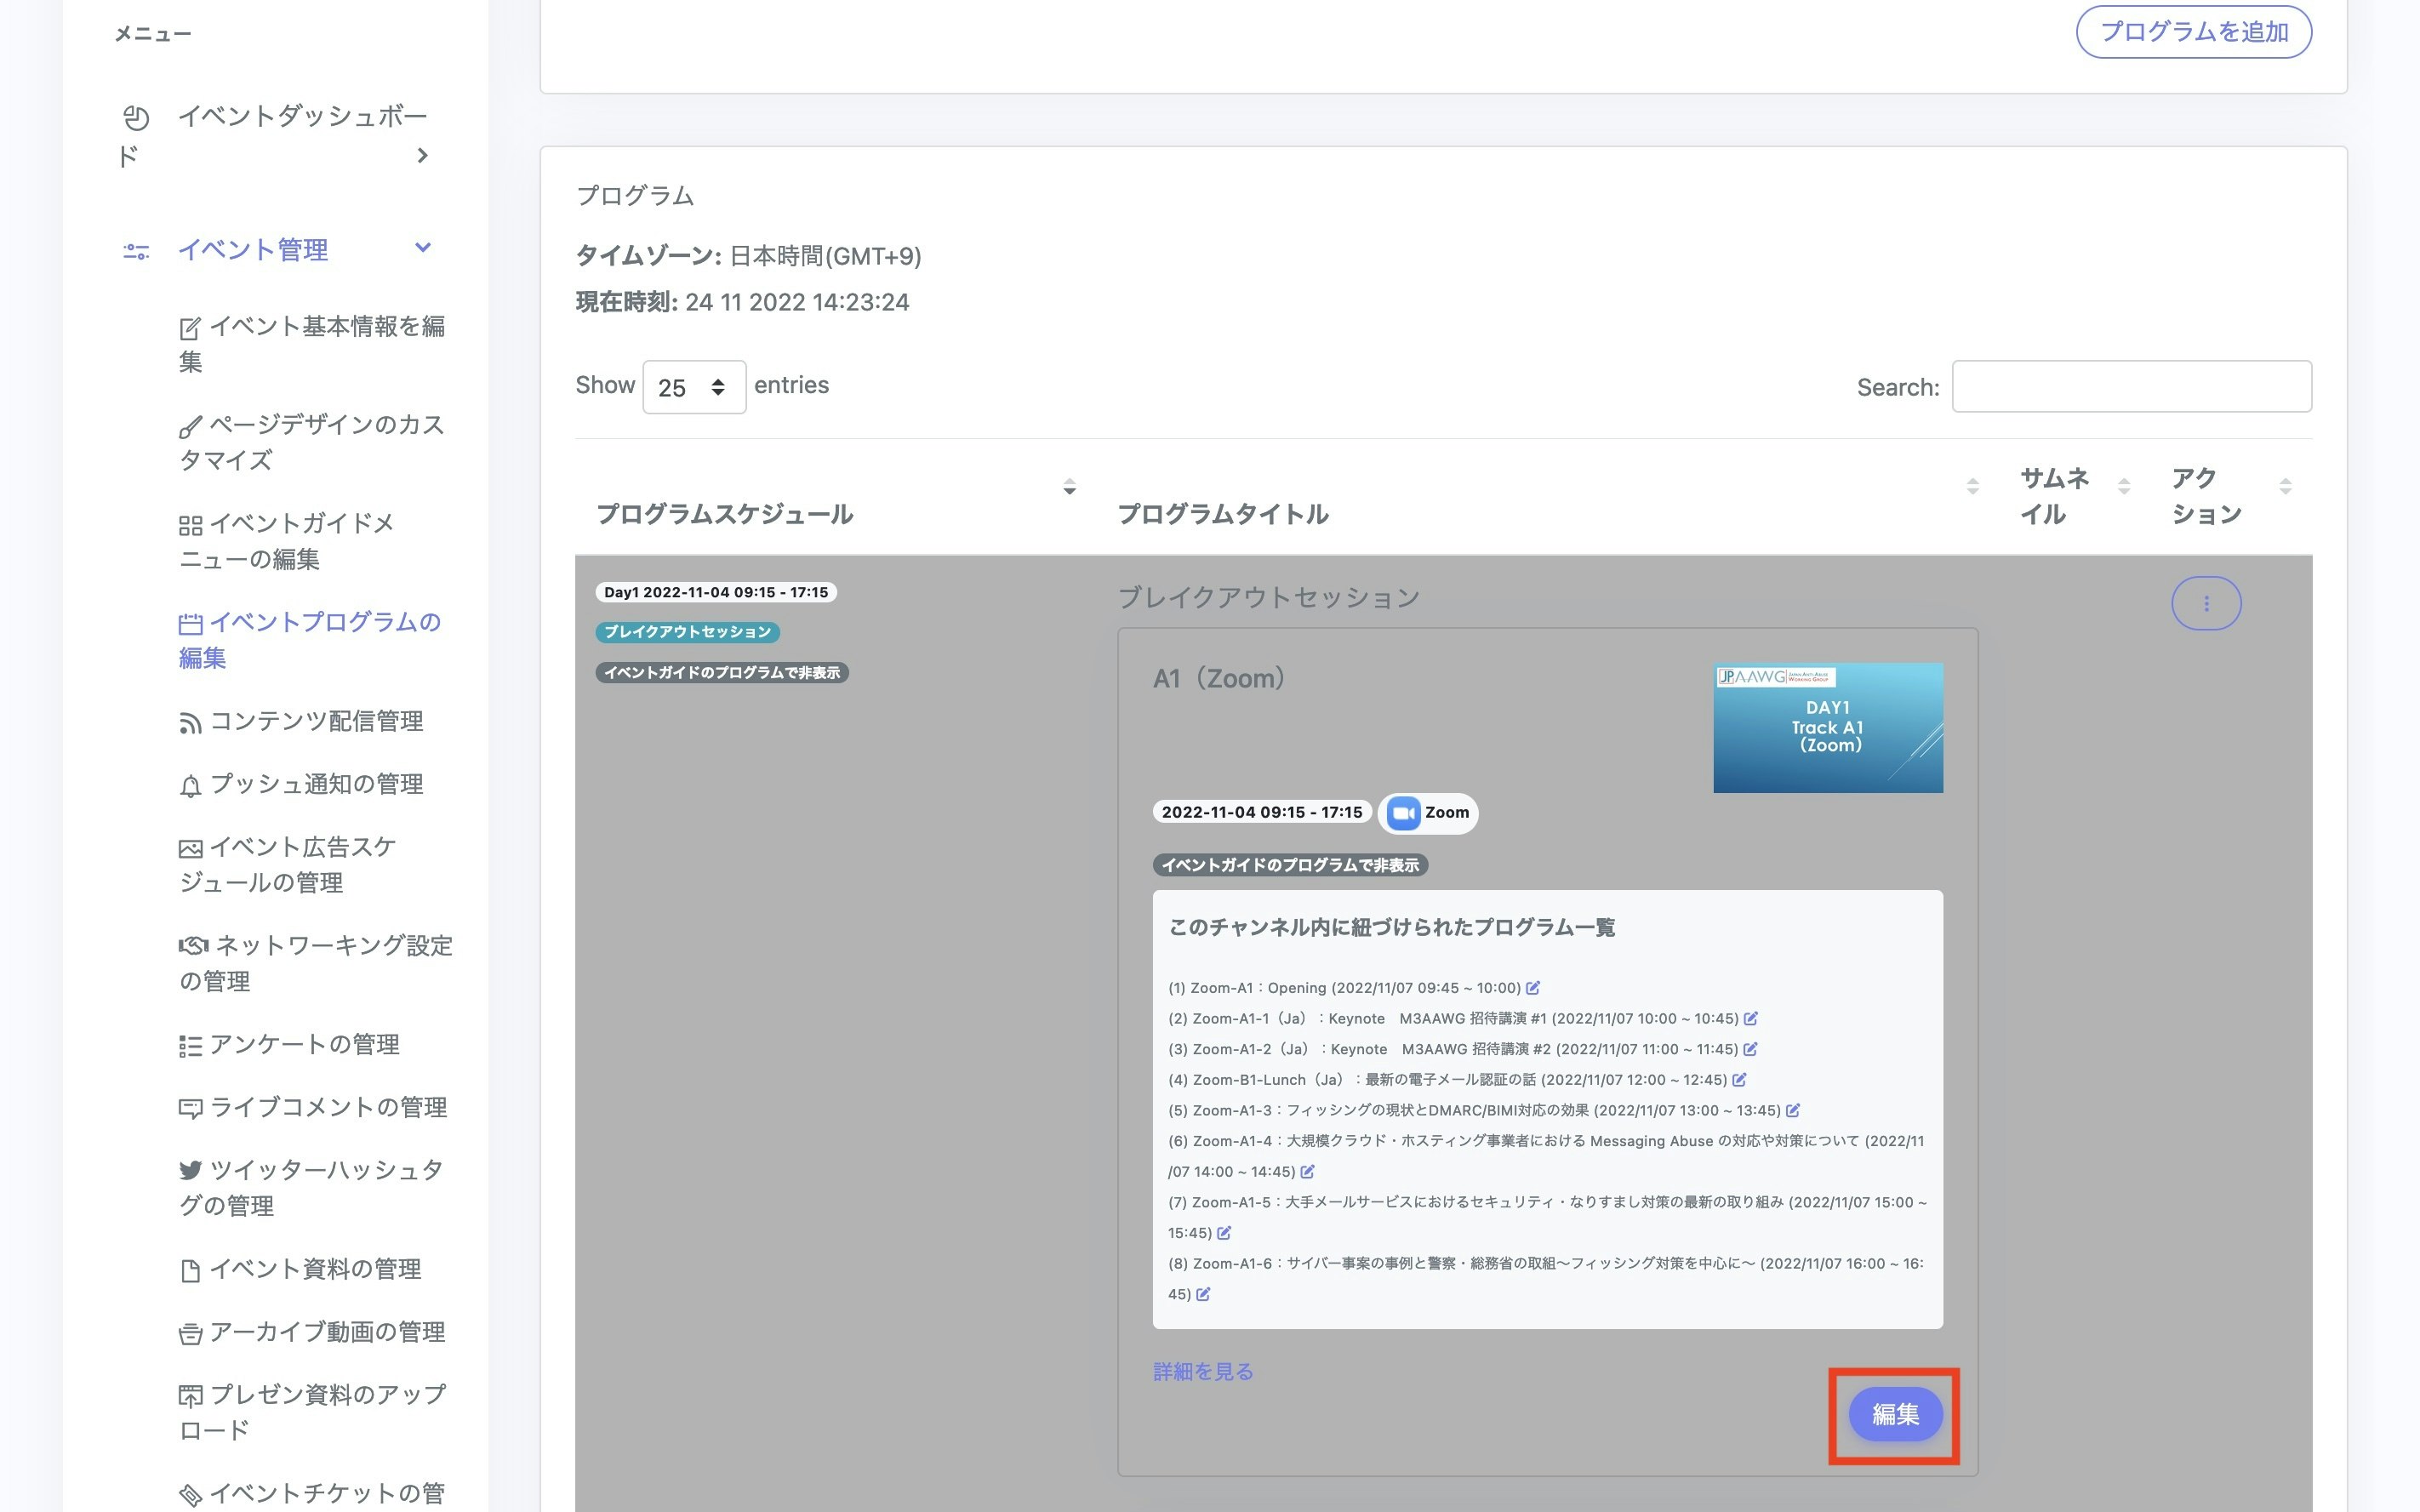Image resolution: width=2420 pixels, height=1512 pixels.
Task: Click edit icon beside Zoom-A1 Opening program
Action: click(1533, 988)
